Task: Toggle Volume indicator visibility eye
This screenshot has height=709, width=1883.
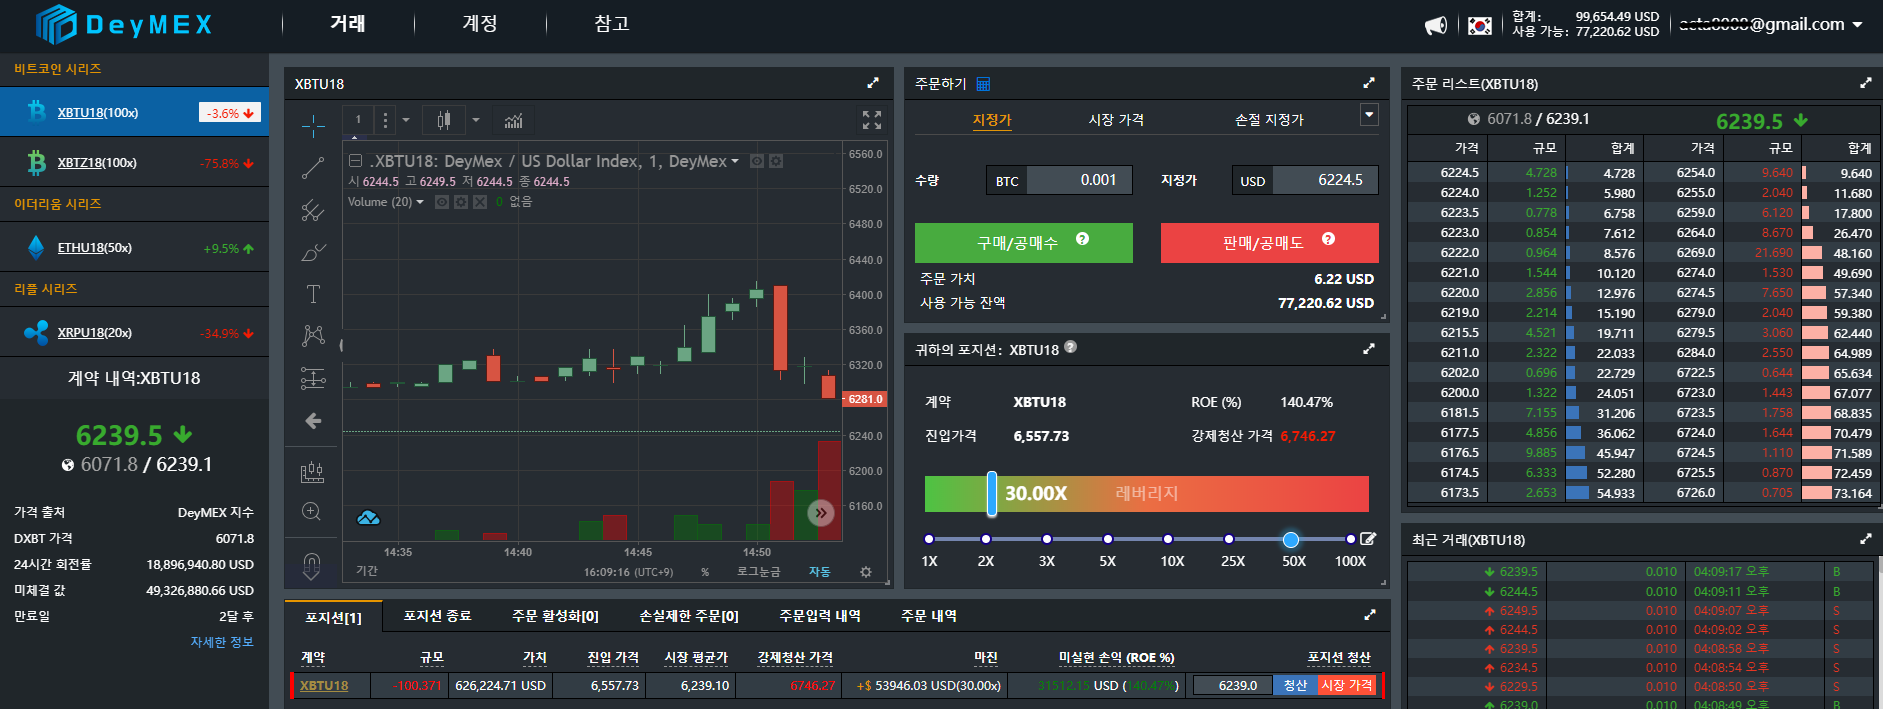Action: [x=442, y=202]
